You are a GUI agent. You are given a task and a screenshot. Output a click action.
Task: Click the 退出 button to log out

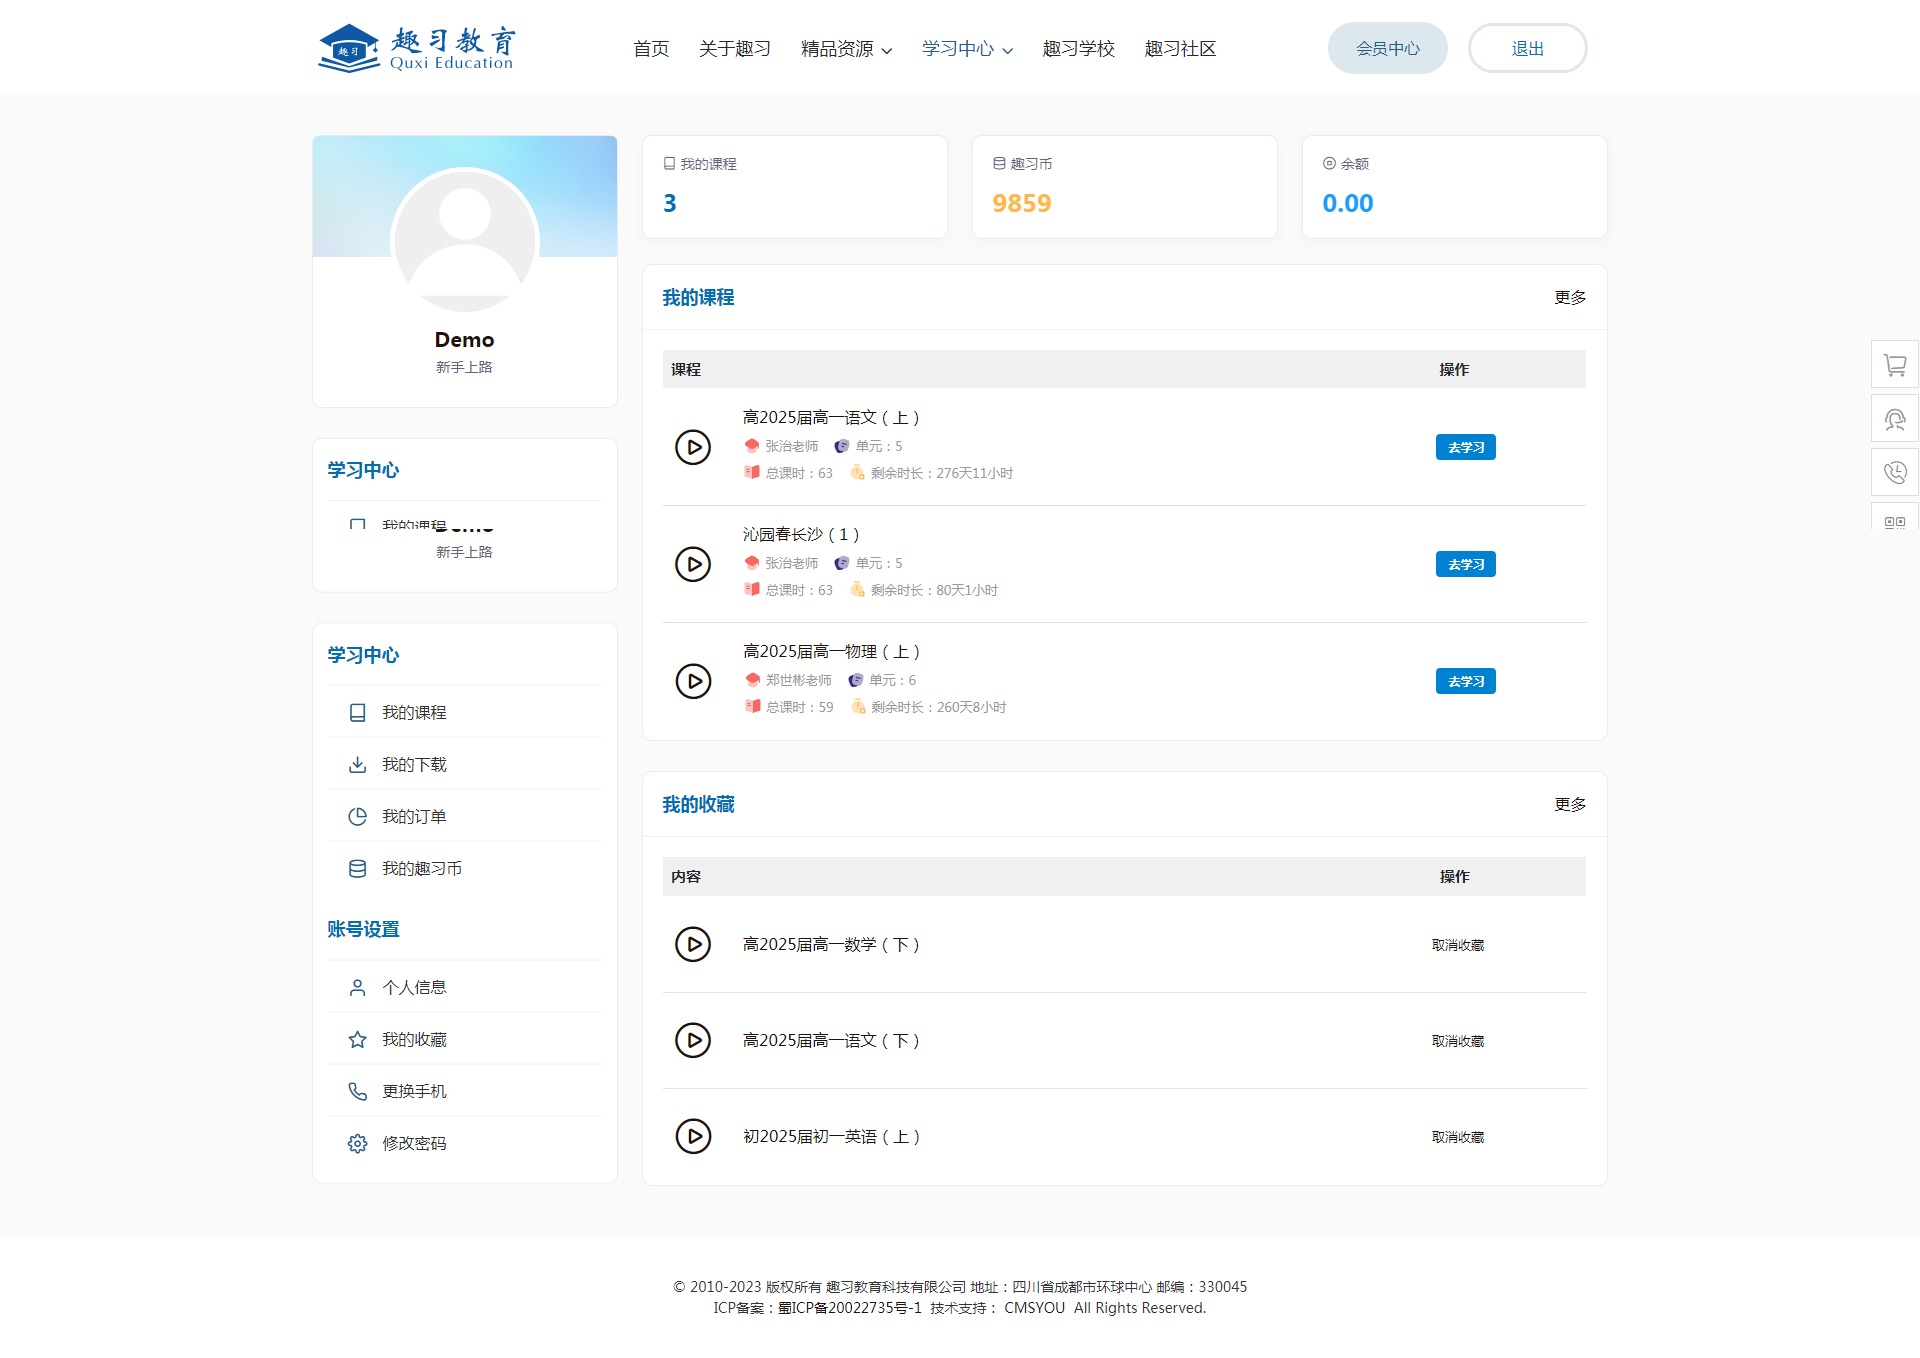(1528, 48)
